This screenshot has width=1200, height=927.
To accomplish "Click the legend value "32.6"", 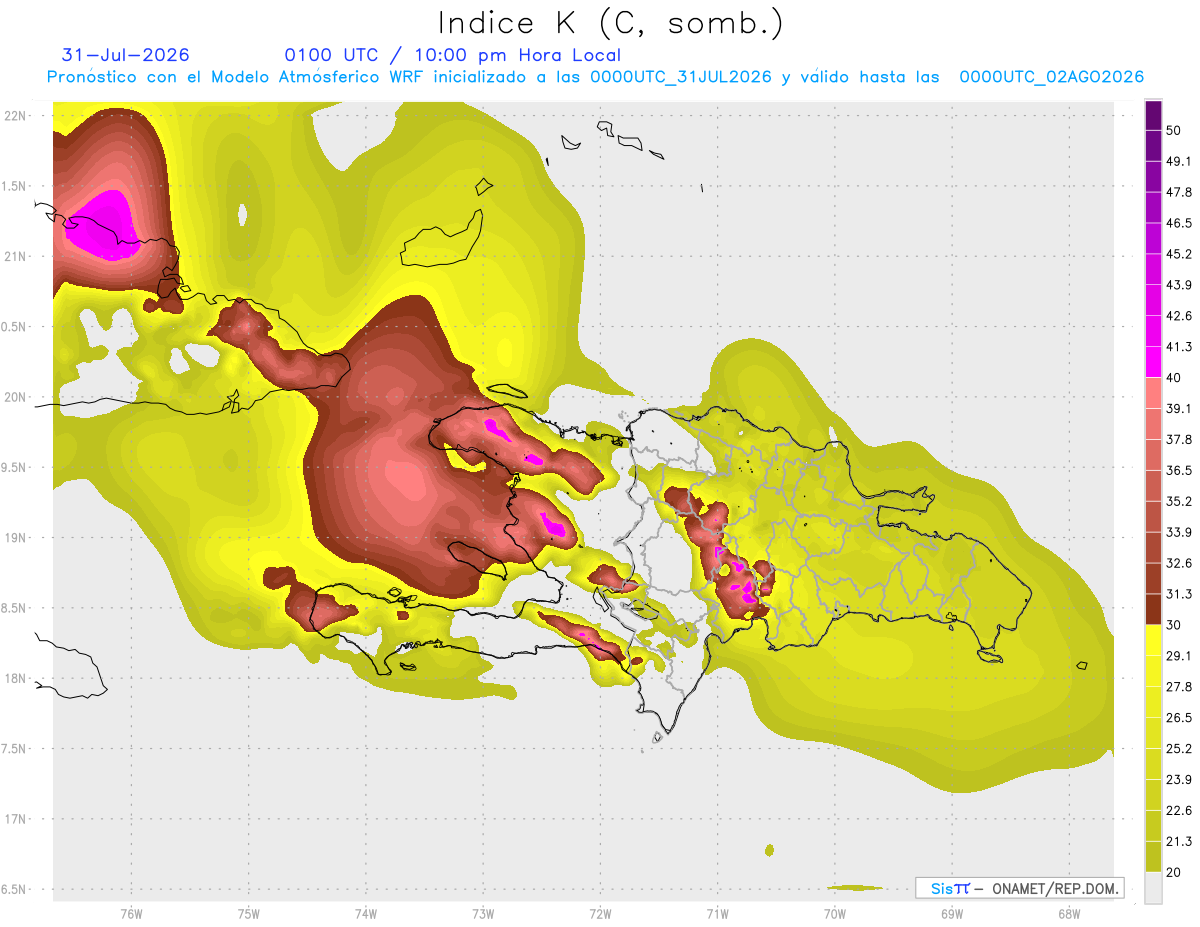I will click(x=1179, y=563).
